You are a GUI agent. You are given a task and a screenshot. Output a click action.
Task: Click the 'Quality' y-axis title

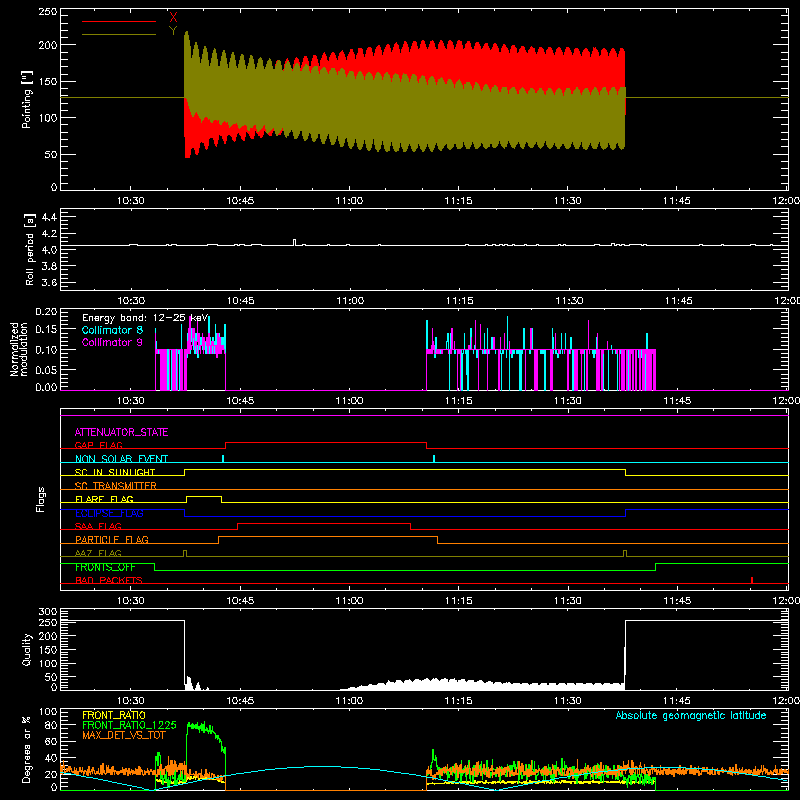click(27, 649)
